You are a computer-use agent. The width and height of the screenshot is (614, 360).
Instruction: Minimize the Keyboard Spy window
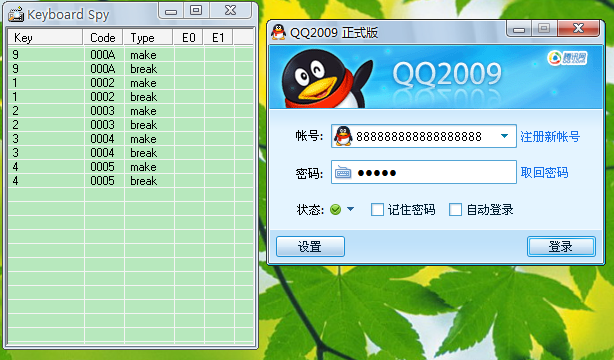tap(171, 11)
